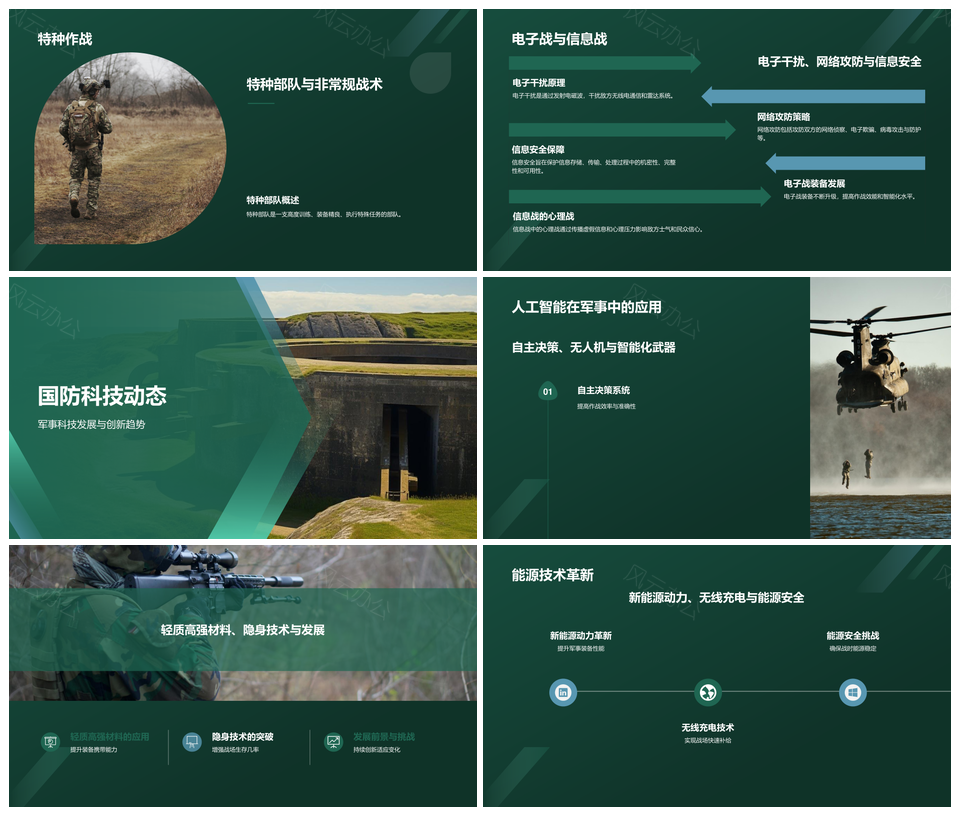Click the LinkedIn circle icon under 新能源动力革新
The width and height of the screenshot is (960, 816).
click(x=563, y=692)
